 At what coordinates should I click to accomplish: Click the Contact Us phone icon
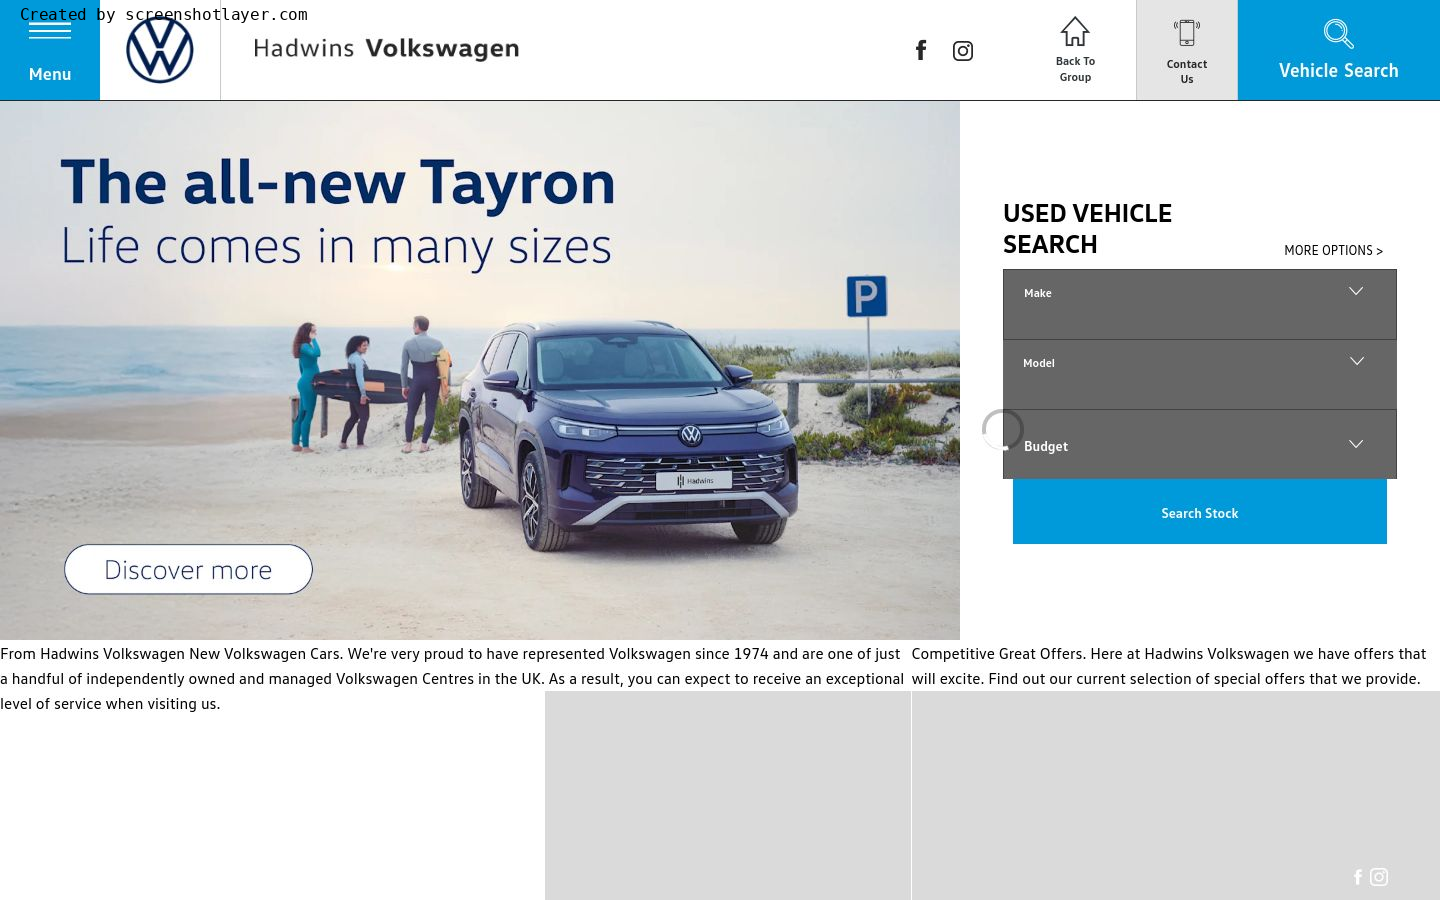click(1187, 33)
